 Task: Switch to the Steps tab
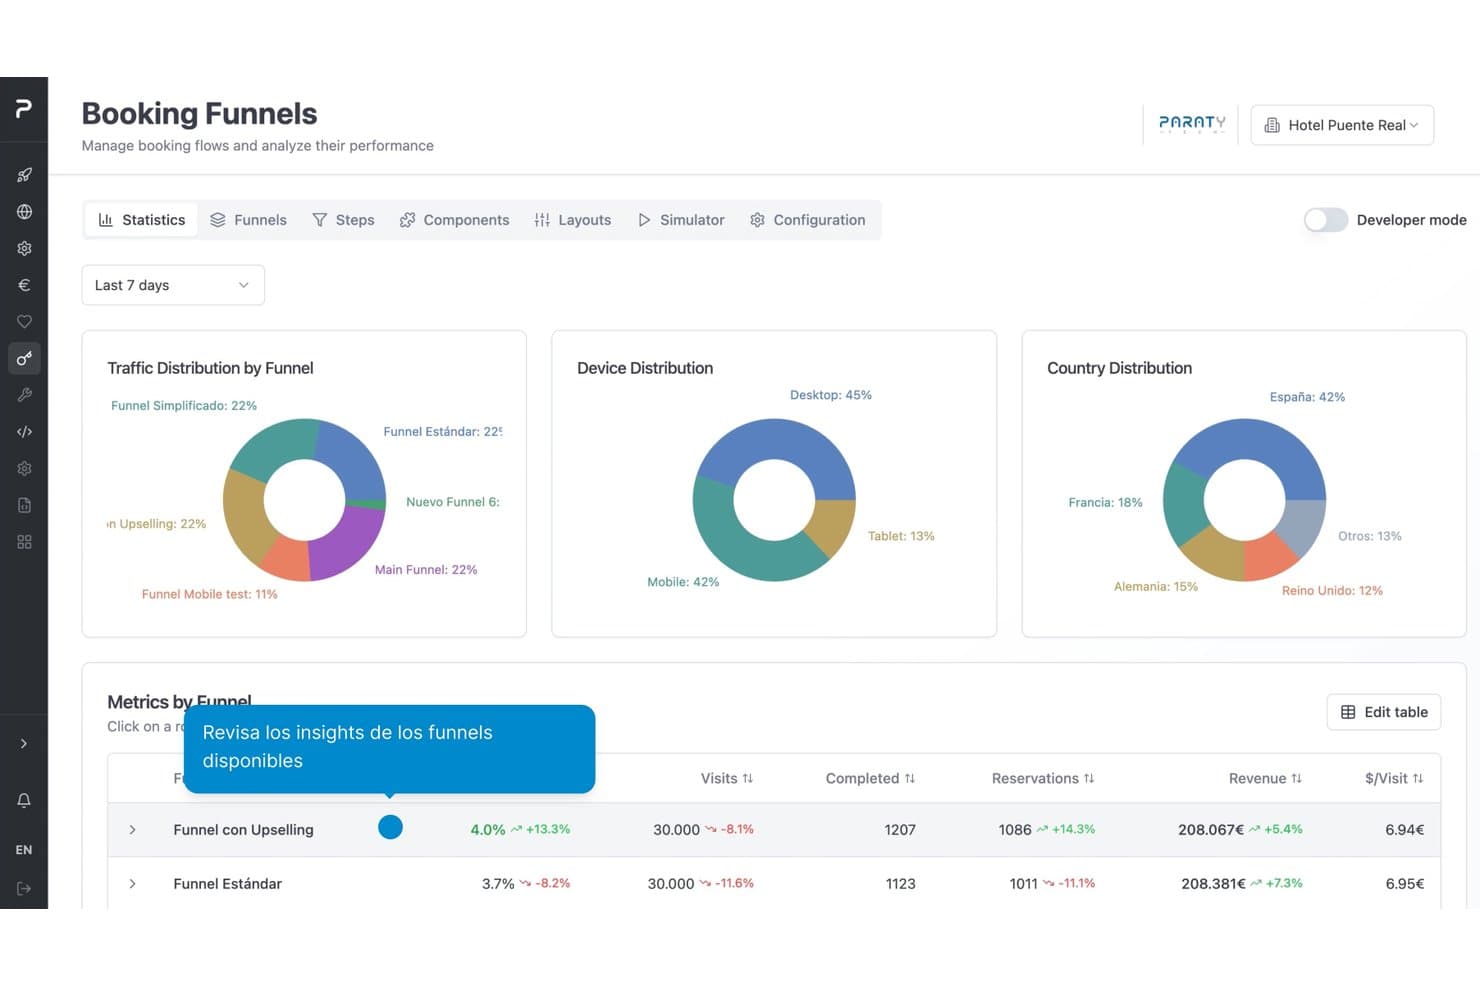pos(343,220)
